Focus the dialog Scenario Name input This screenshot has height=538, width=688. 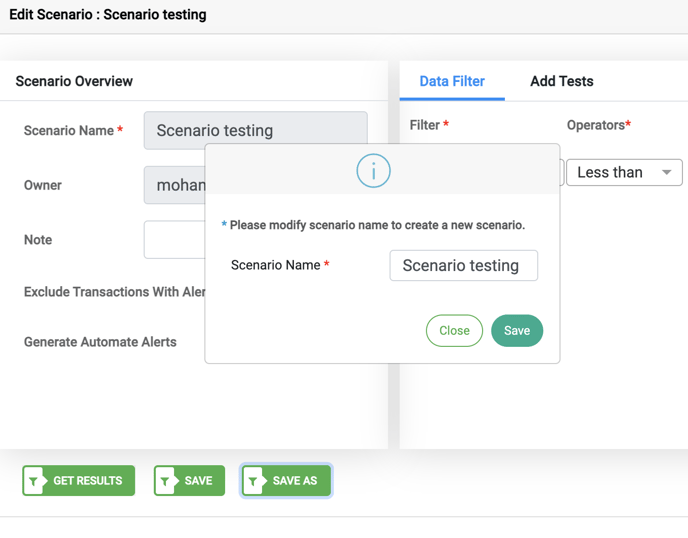[464, 265]
